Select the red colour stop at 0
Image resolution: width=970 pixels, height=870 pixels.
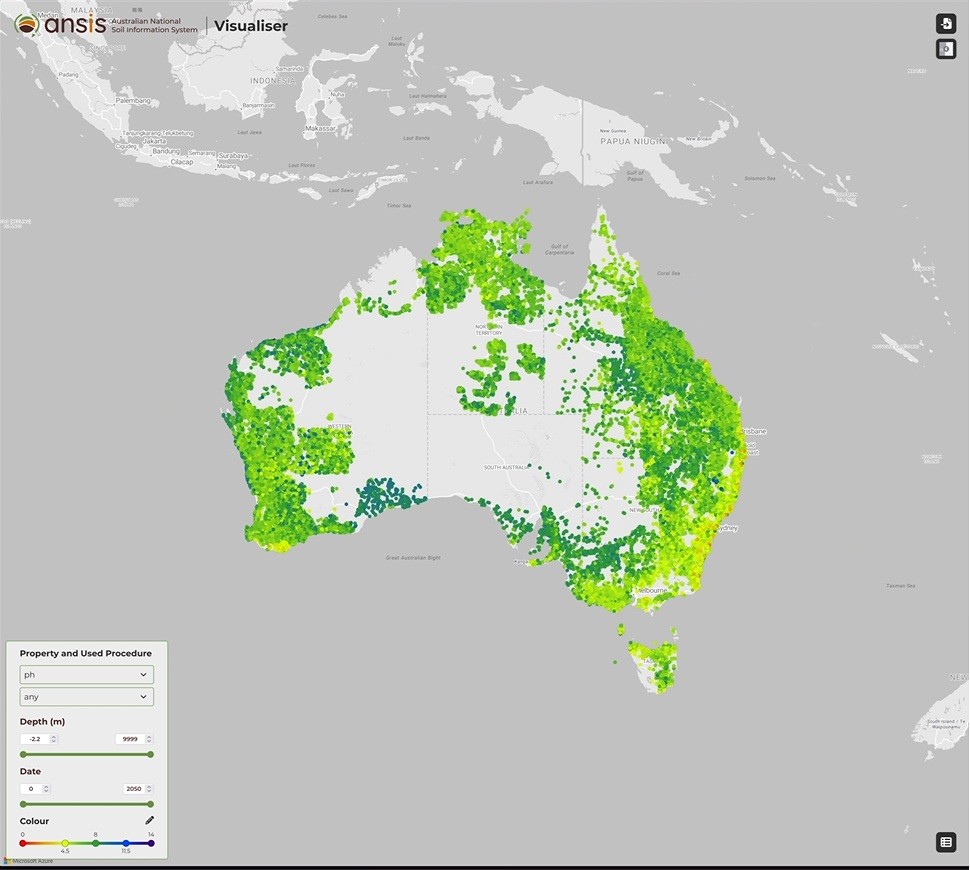(23, 843)
